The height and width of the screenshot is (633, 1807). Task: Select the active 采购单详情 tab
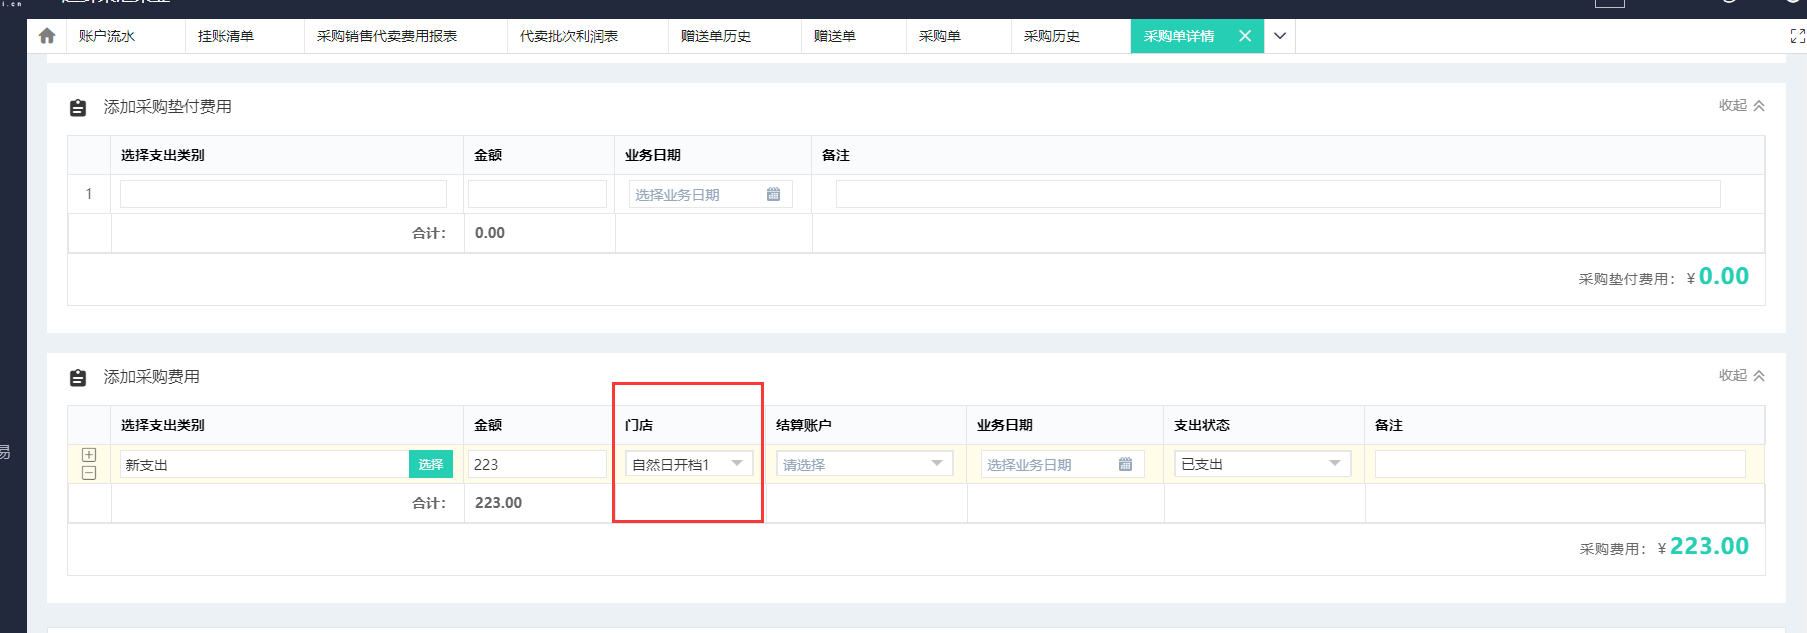coord(1179,36)
